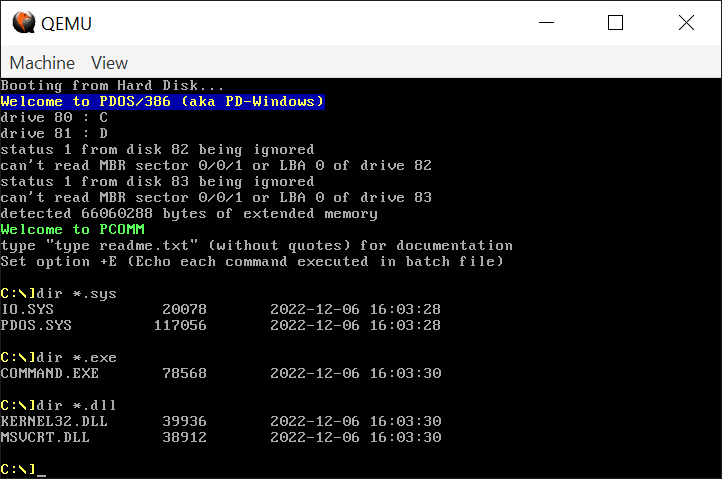The width and height of the screenshot is (722, 479).
Task: Select the COMMAND.EXE file name
Action: point(49,373)
